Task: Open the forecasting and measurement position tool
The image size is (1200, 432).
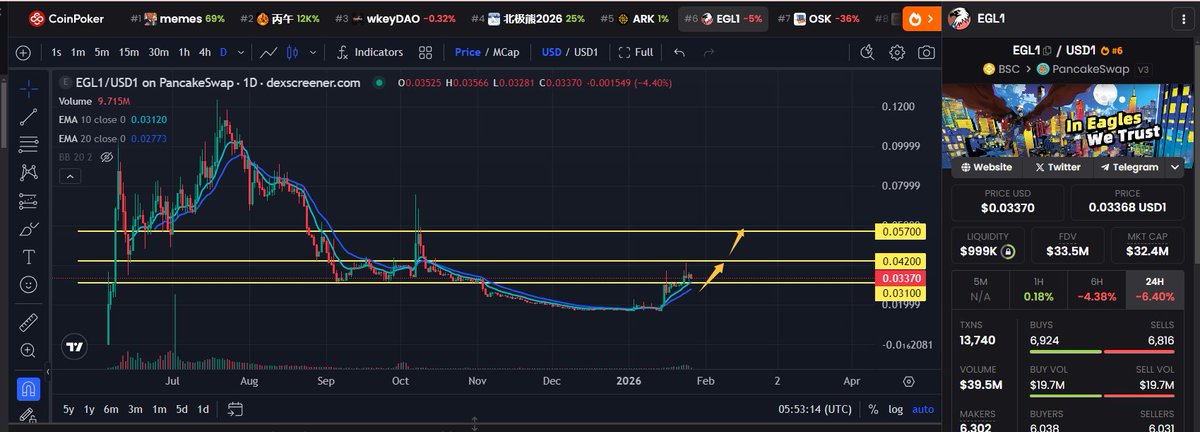Action: click(x=28, y=201)
